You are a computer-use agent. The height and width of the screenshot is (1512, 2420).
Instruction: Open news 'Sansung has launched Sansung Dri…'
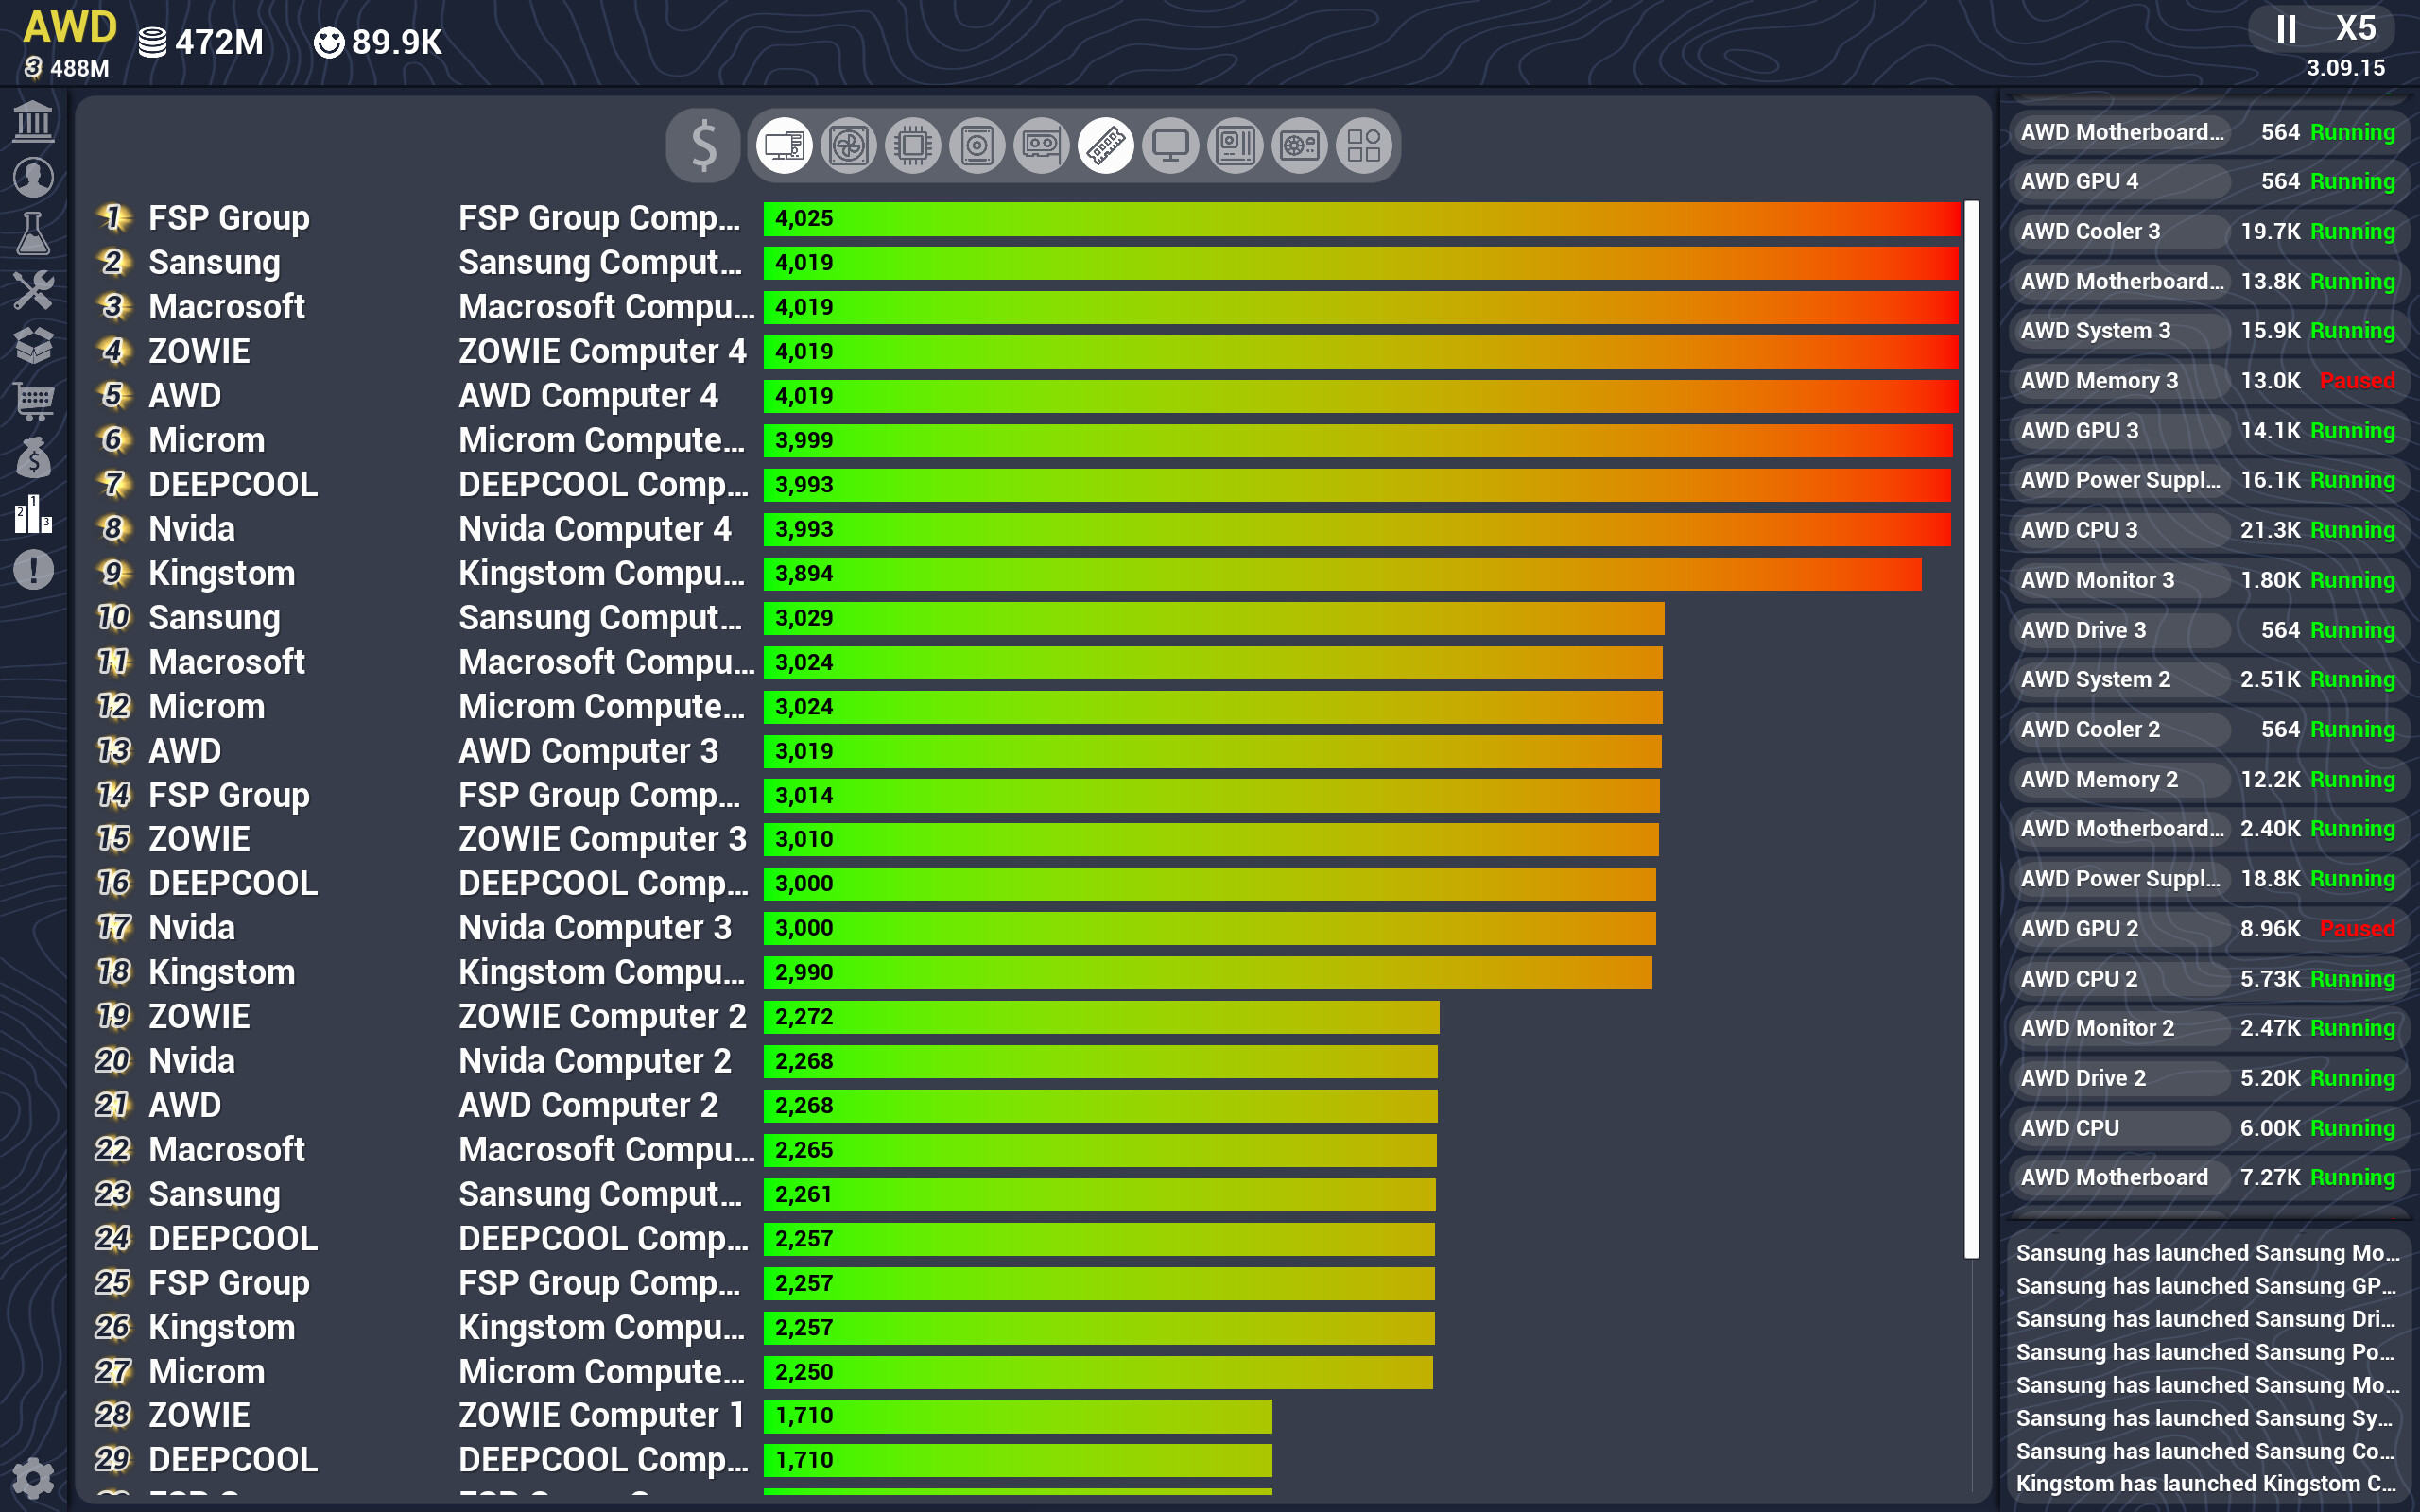(x=2206, y=1319)
